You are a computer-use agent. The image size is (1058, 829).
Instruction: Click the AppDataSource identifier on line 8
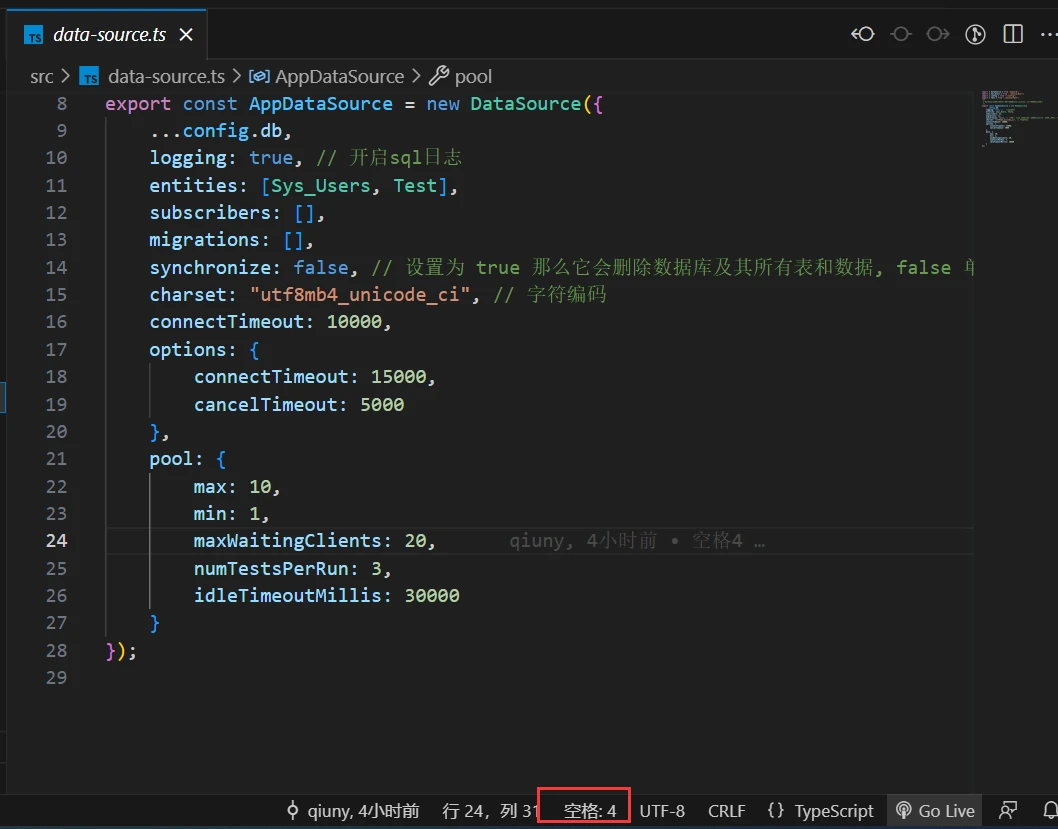(321, 104)
